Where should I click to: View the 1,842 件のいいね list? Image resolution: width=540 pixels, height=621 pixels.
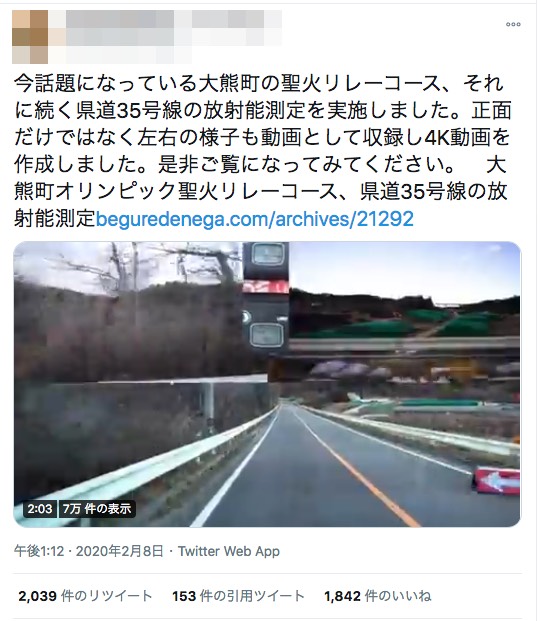[378, 596]
